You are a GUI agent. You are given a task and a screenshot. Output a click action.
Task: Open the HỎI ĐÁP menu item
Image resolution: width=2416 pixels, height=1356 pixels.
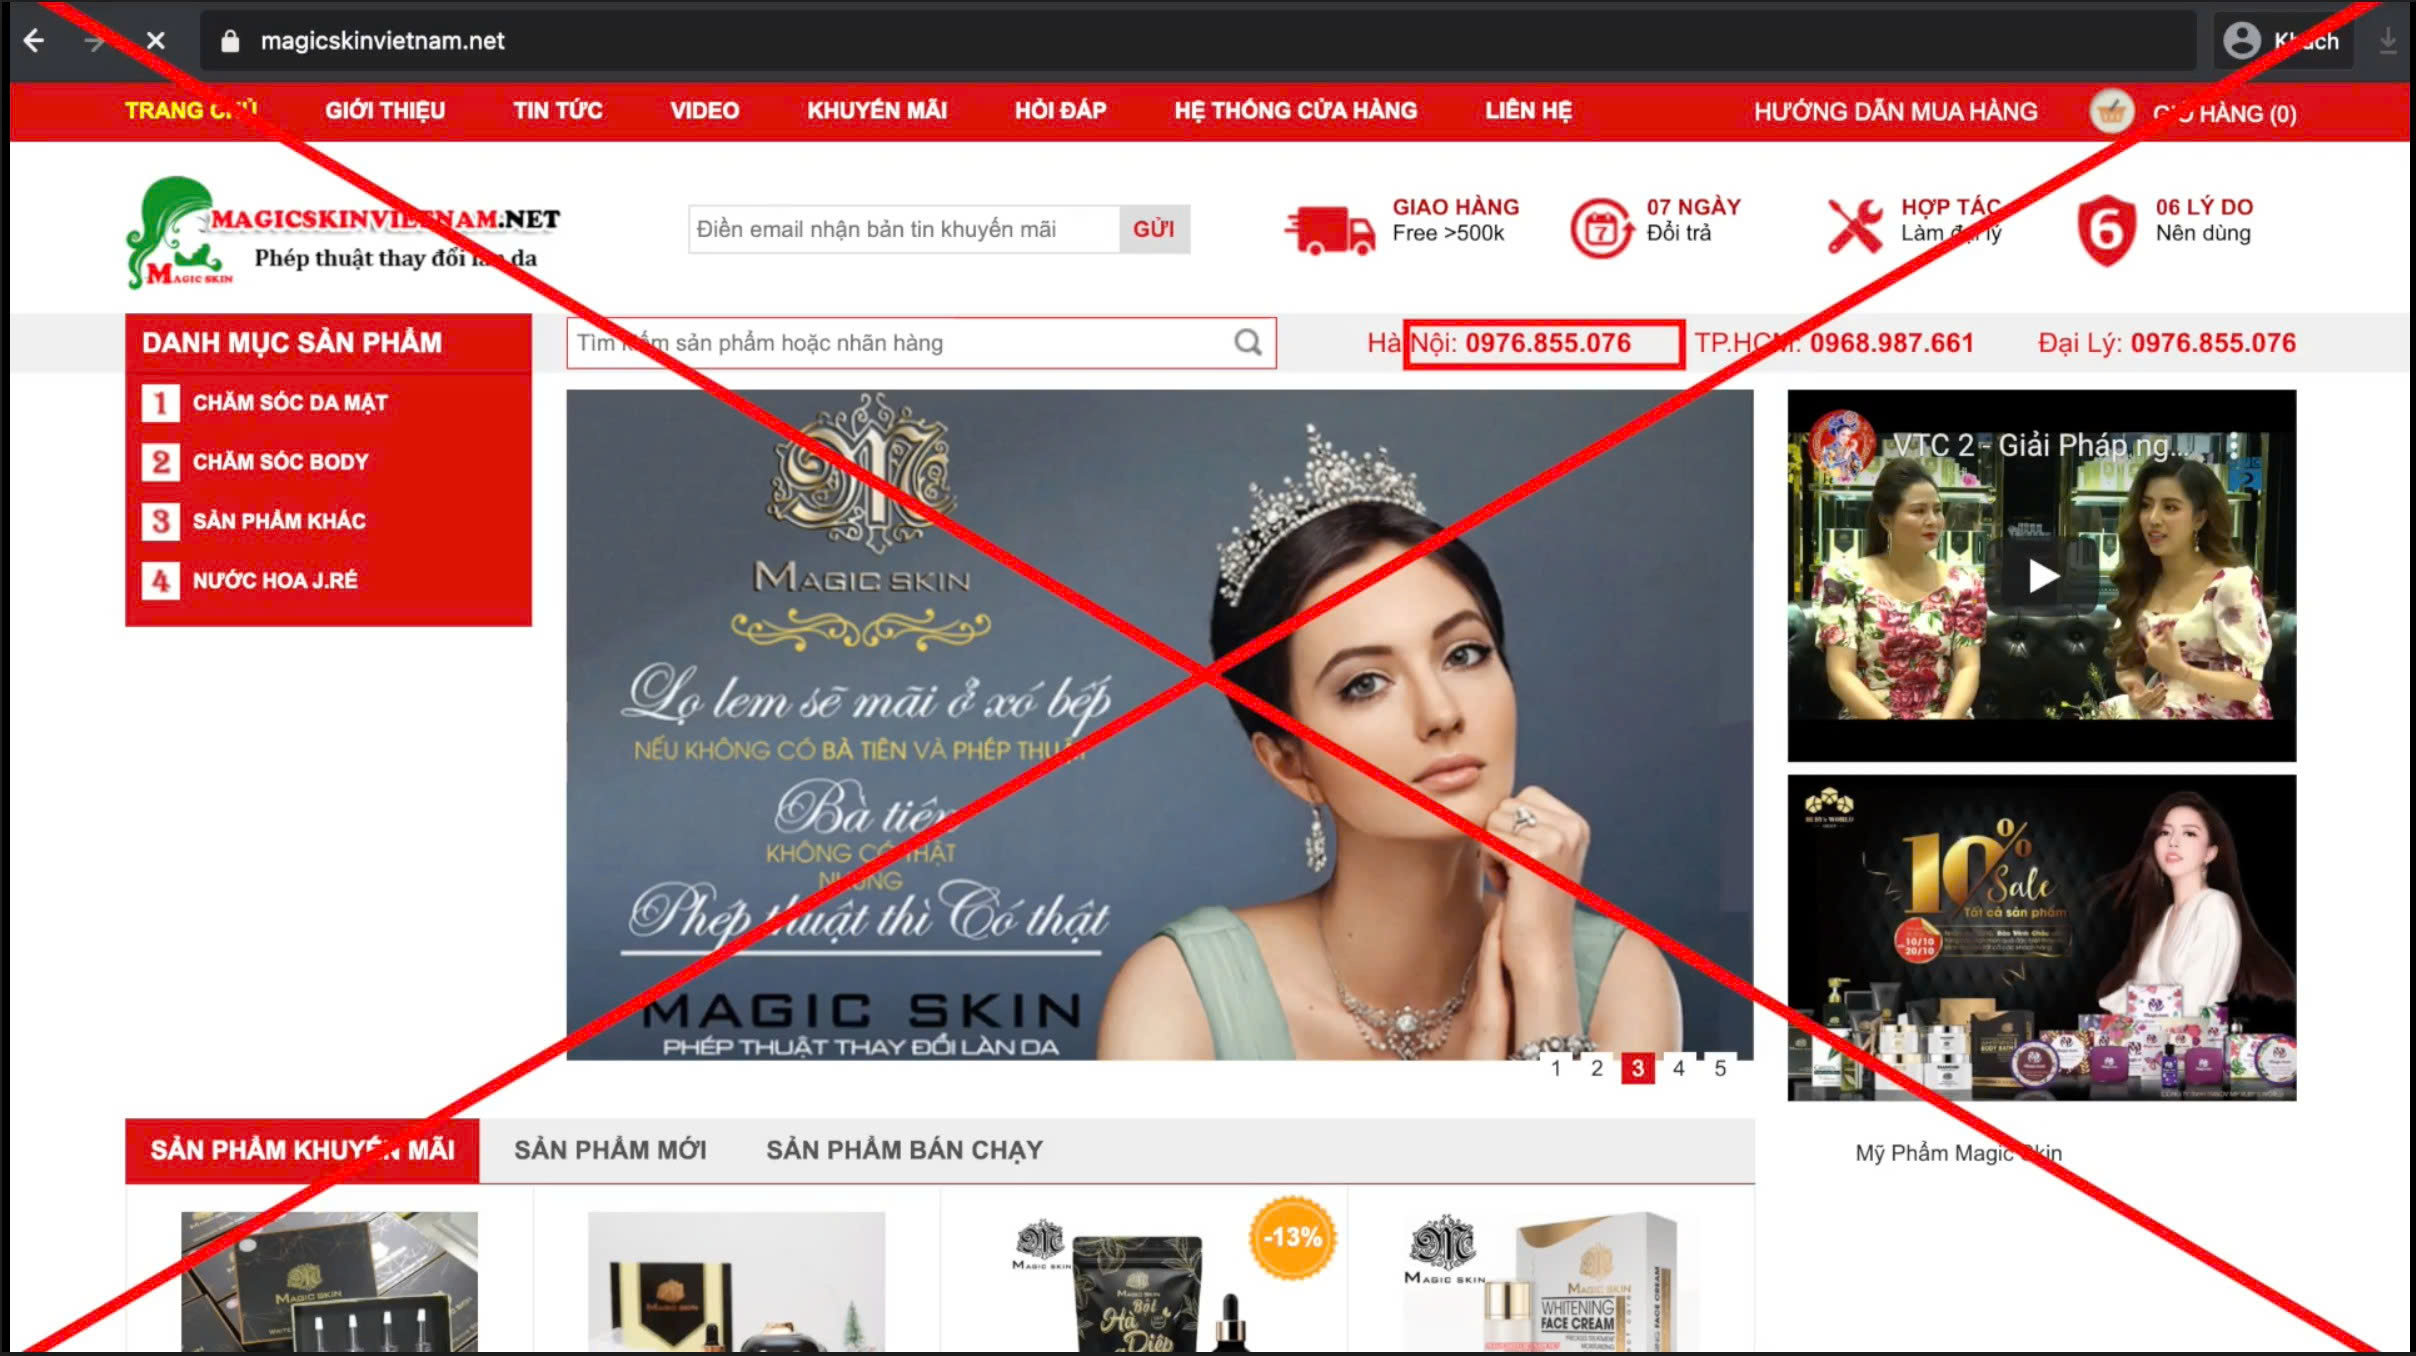point(1060,111)
